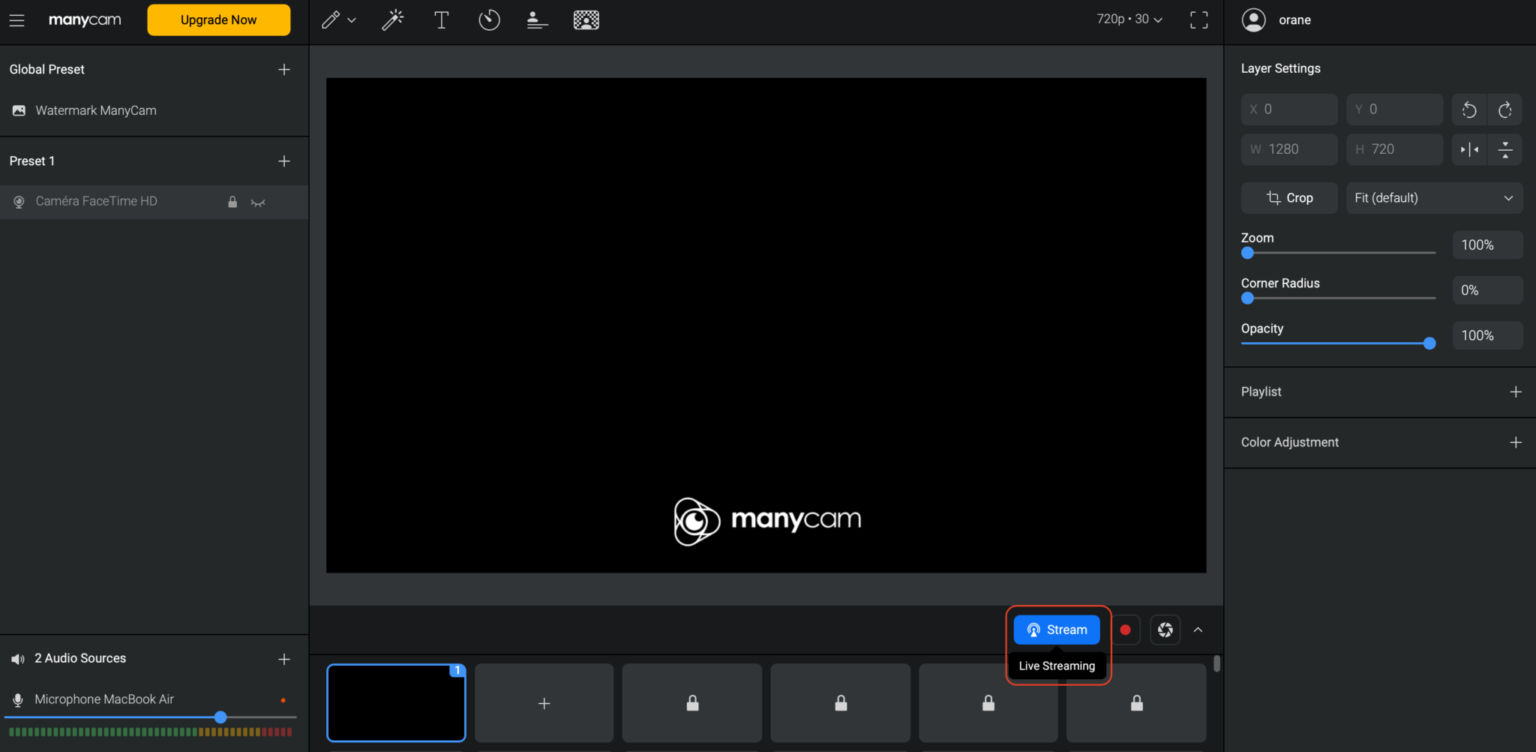This screenshot has width=1536, height=752.
Task: Click the Upgrade Now button
Action: (x=218, y=19)
